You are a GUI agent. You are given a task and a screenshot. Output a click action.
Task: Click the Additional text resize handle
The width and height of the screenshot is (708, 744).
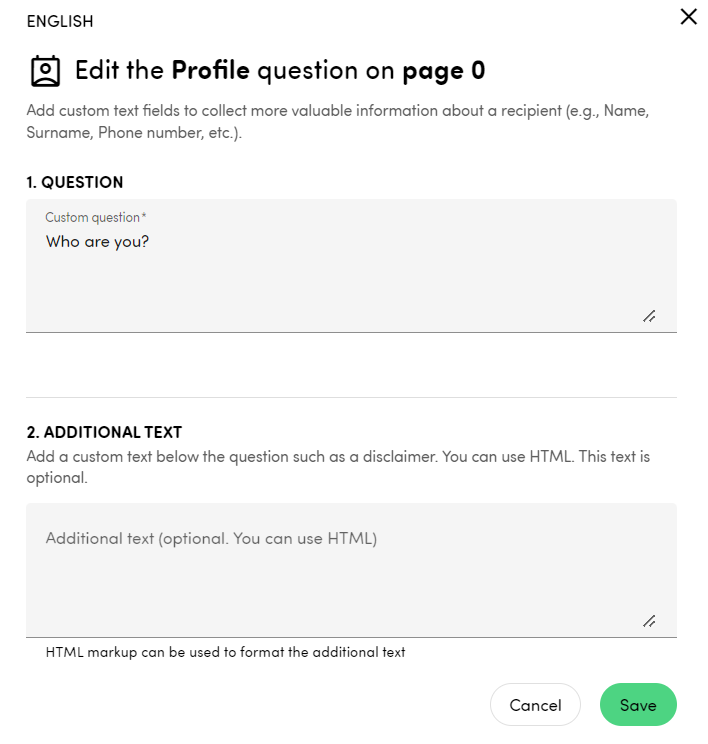(649, 621)
